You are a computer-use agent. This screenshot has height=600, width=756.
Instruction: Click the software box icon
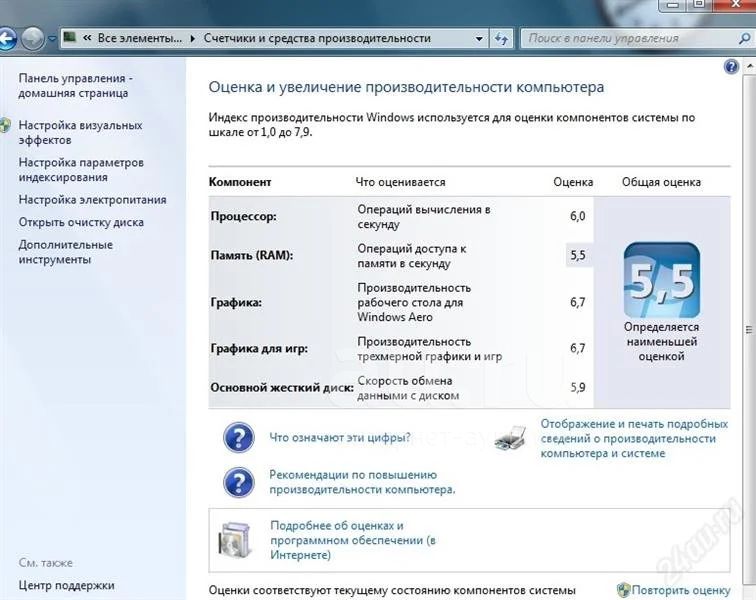[235, 540]
